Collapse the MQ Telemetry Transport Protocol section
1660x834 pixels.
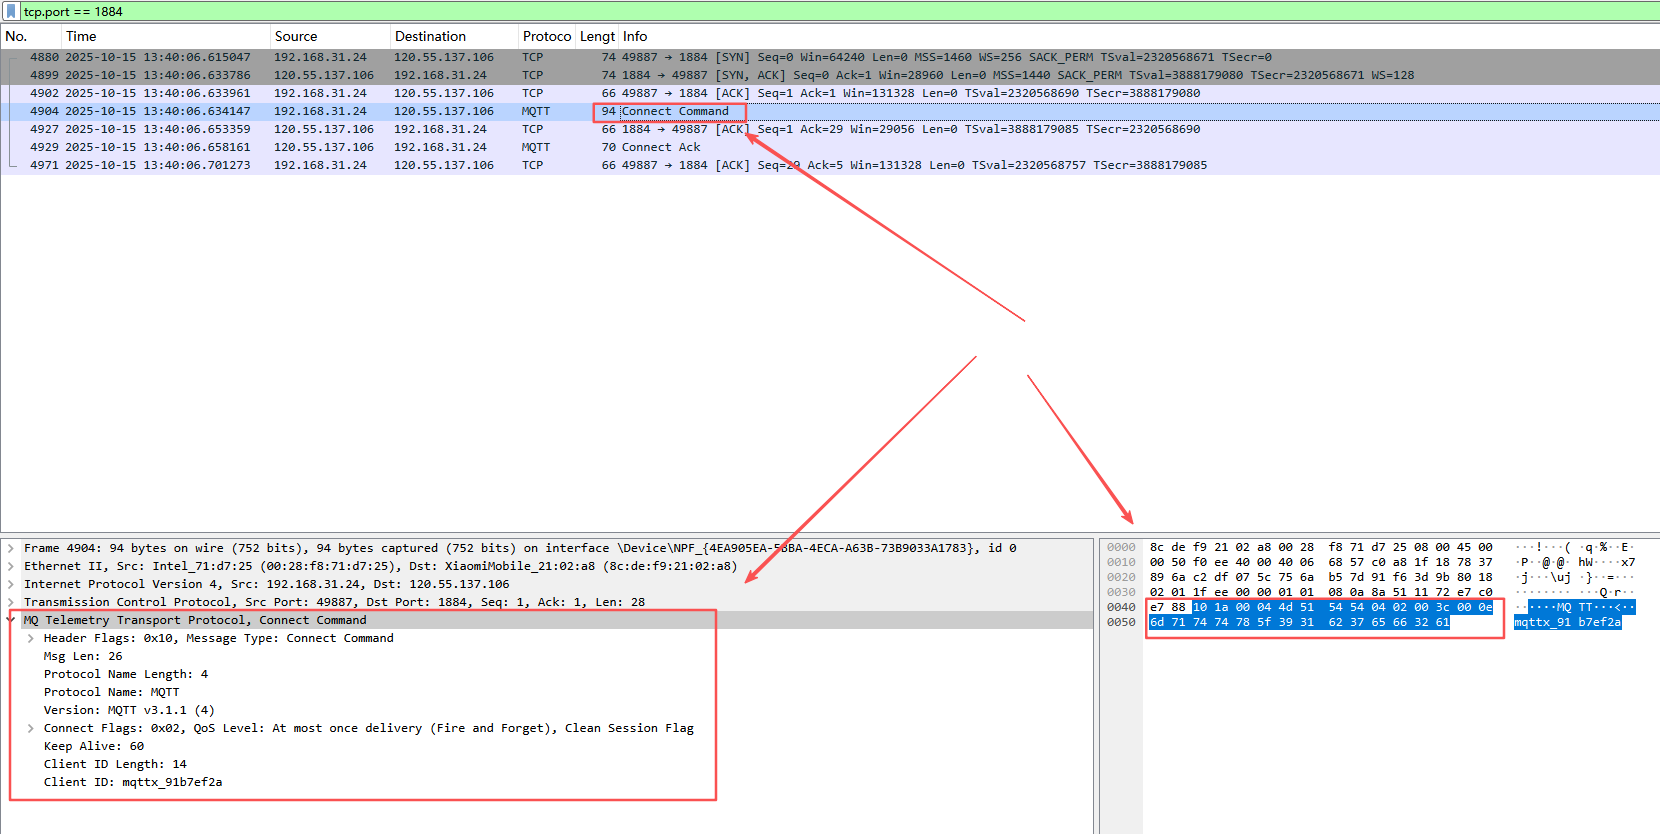click(x=11, y=620)
